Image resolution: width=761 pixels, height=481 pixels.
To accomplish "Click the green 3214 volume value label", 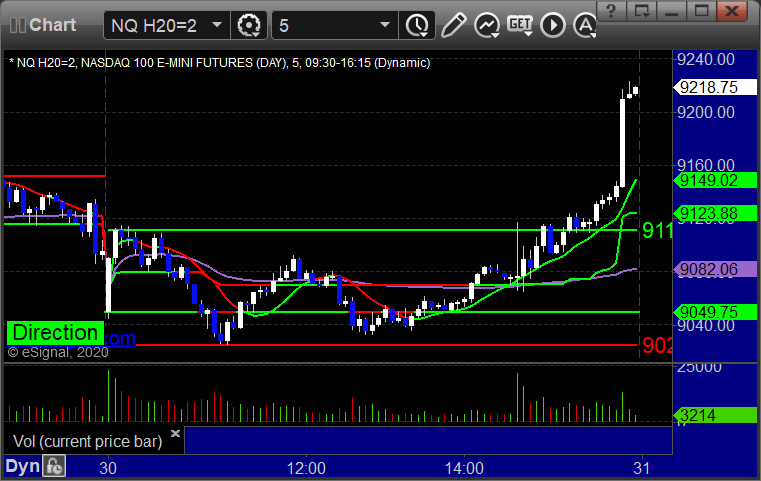I will coord(707,415).
